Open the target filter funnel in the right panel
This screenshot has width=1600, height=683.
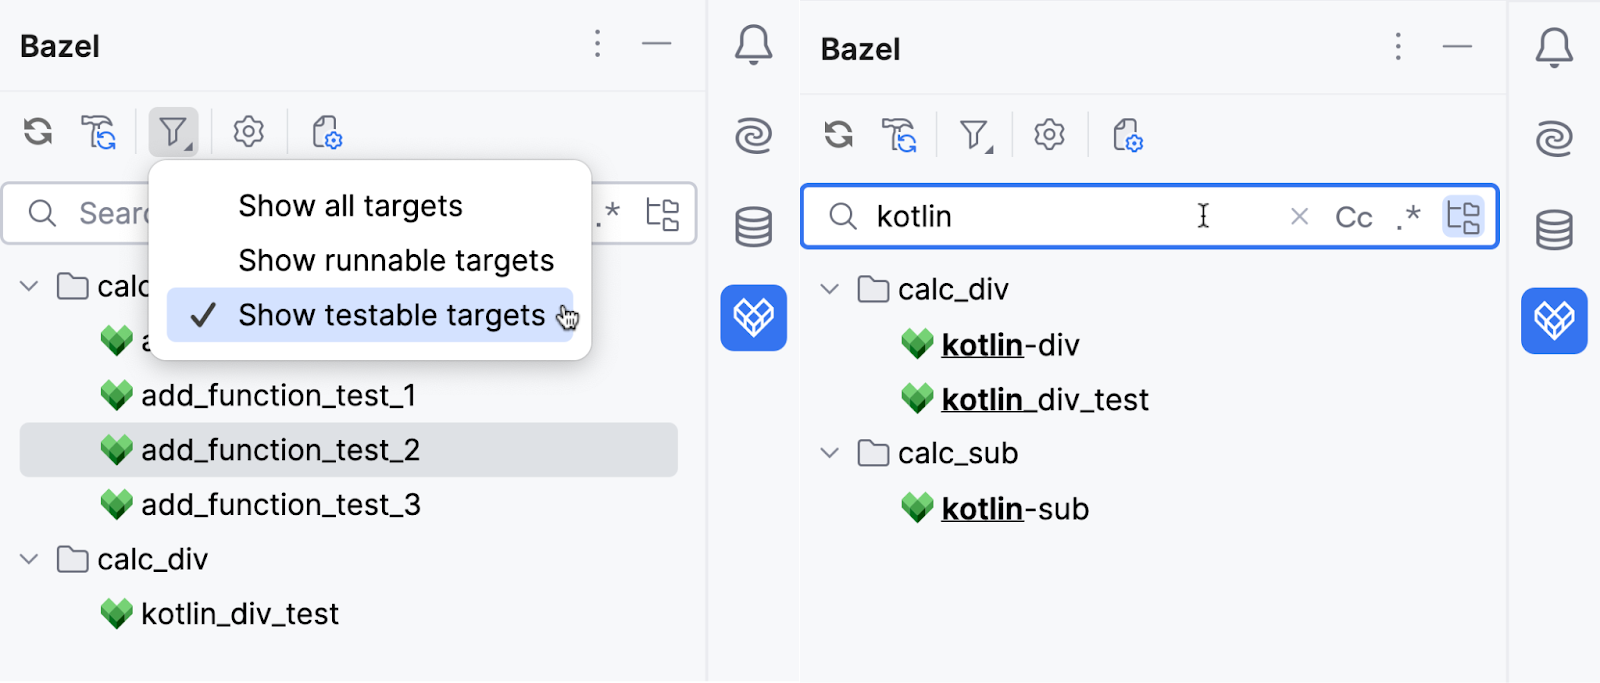974,134
